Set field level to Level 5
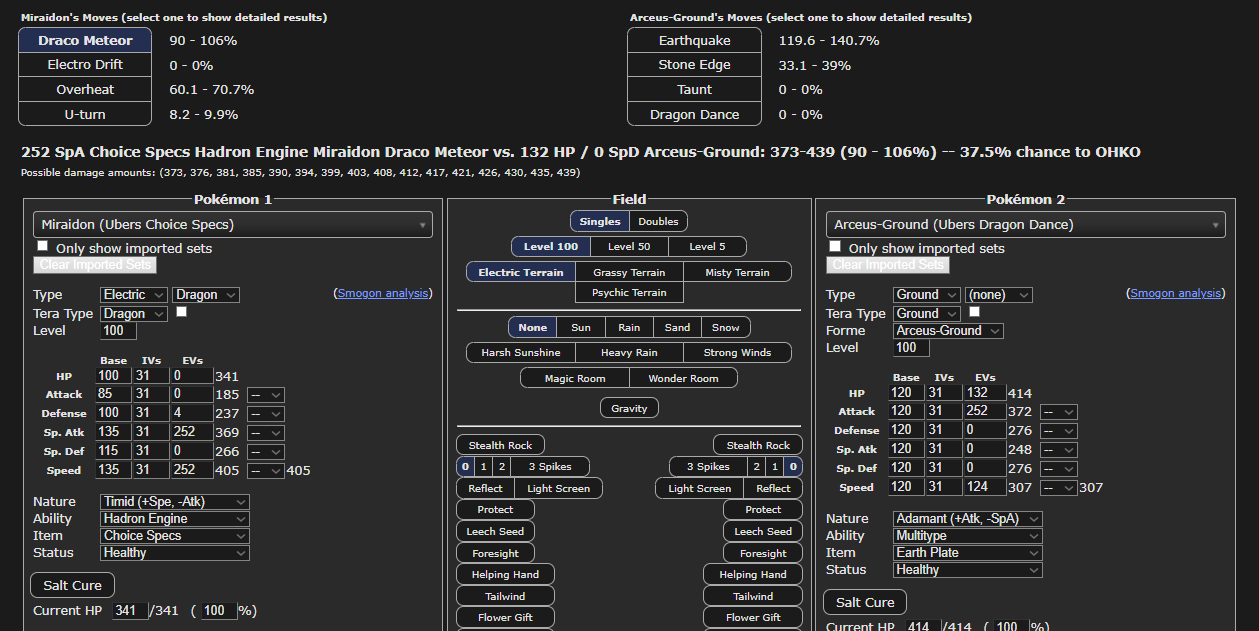1259x631 pixels. (x=708, y=247)
